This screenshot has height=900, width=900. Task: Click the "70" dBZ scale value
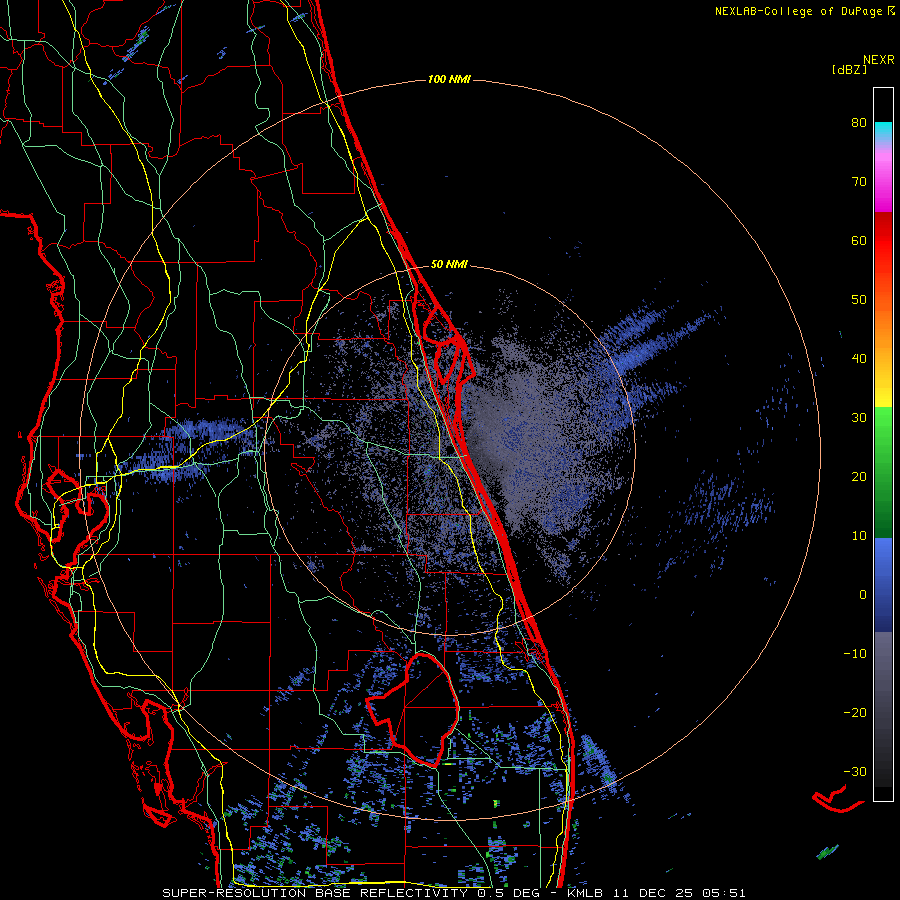tap(859, 182)
